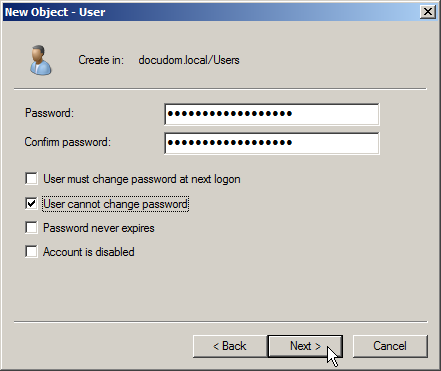The image size is (441, 371).
Task: Click the 'Password:' field label
Action: (49, 113)
